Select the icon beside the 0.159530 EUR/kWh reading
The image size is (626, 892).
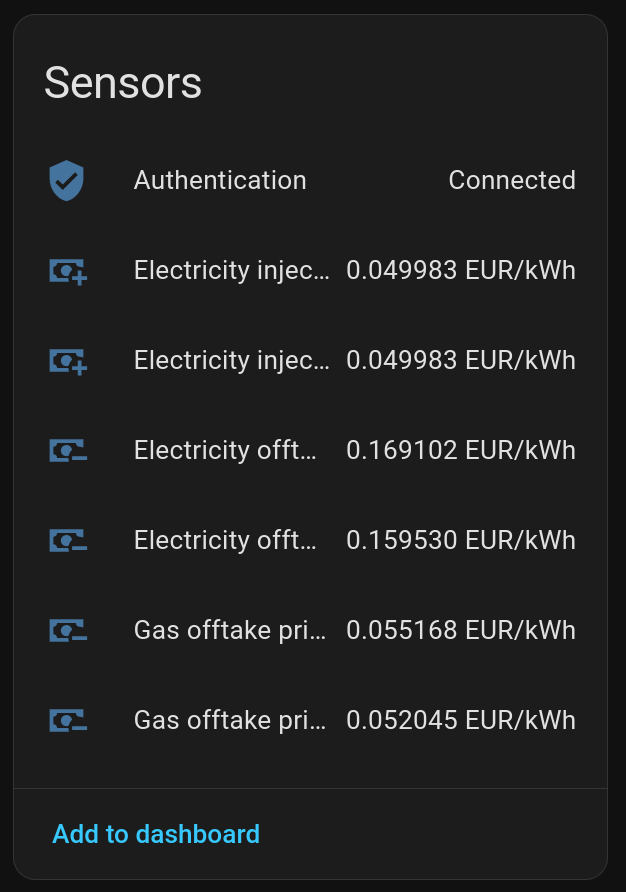coord(68,541)
